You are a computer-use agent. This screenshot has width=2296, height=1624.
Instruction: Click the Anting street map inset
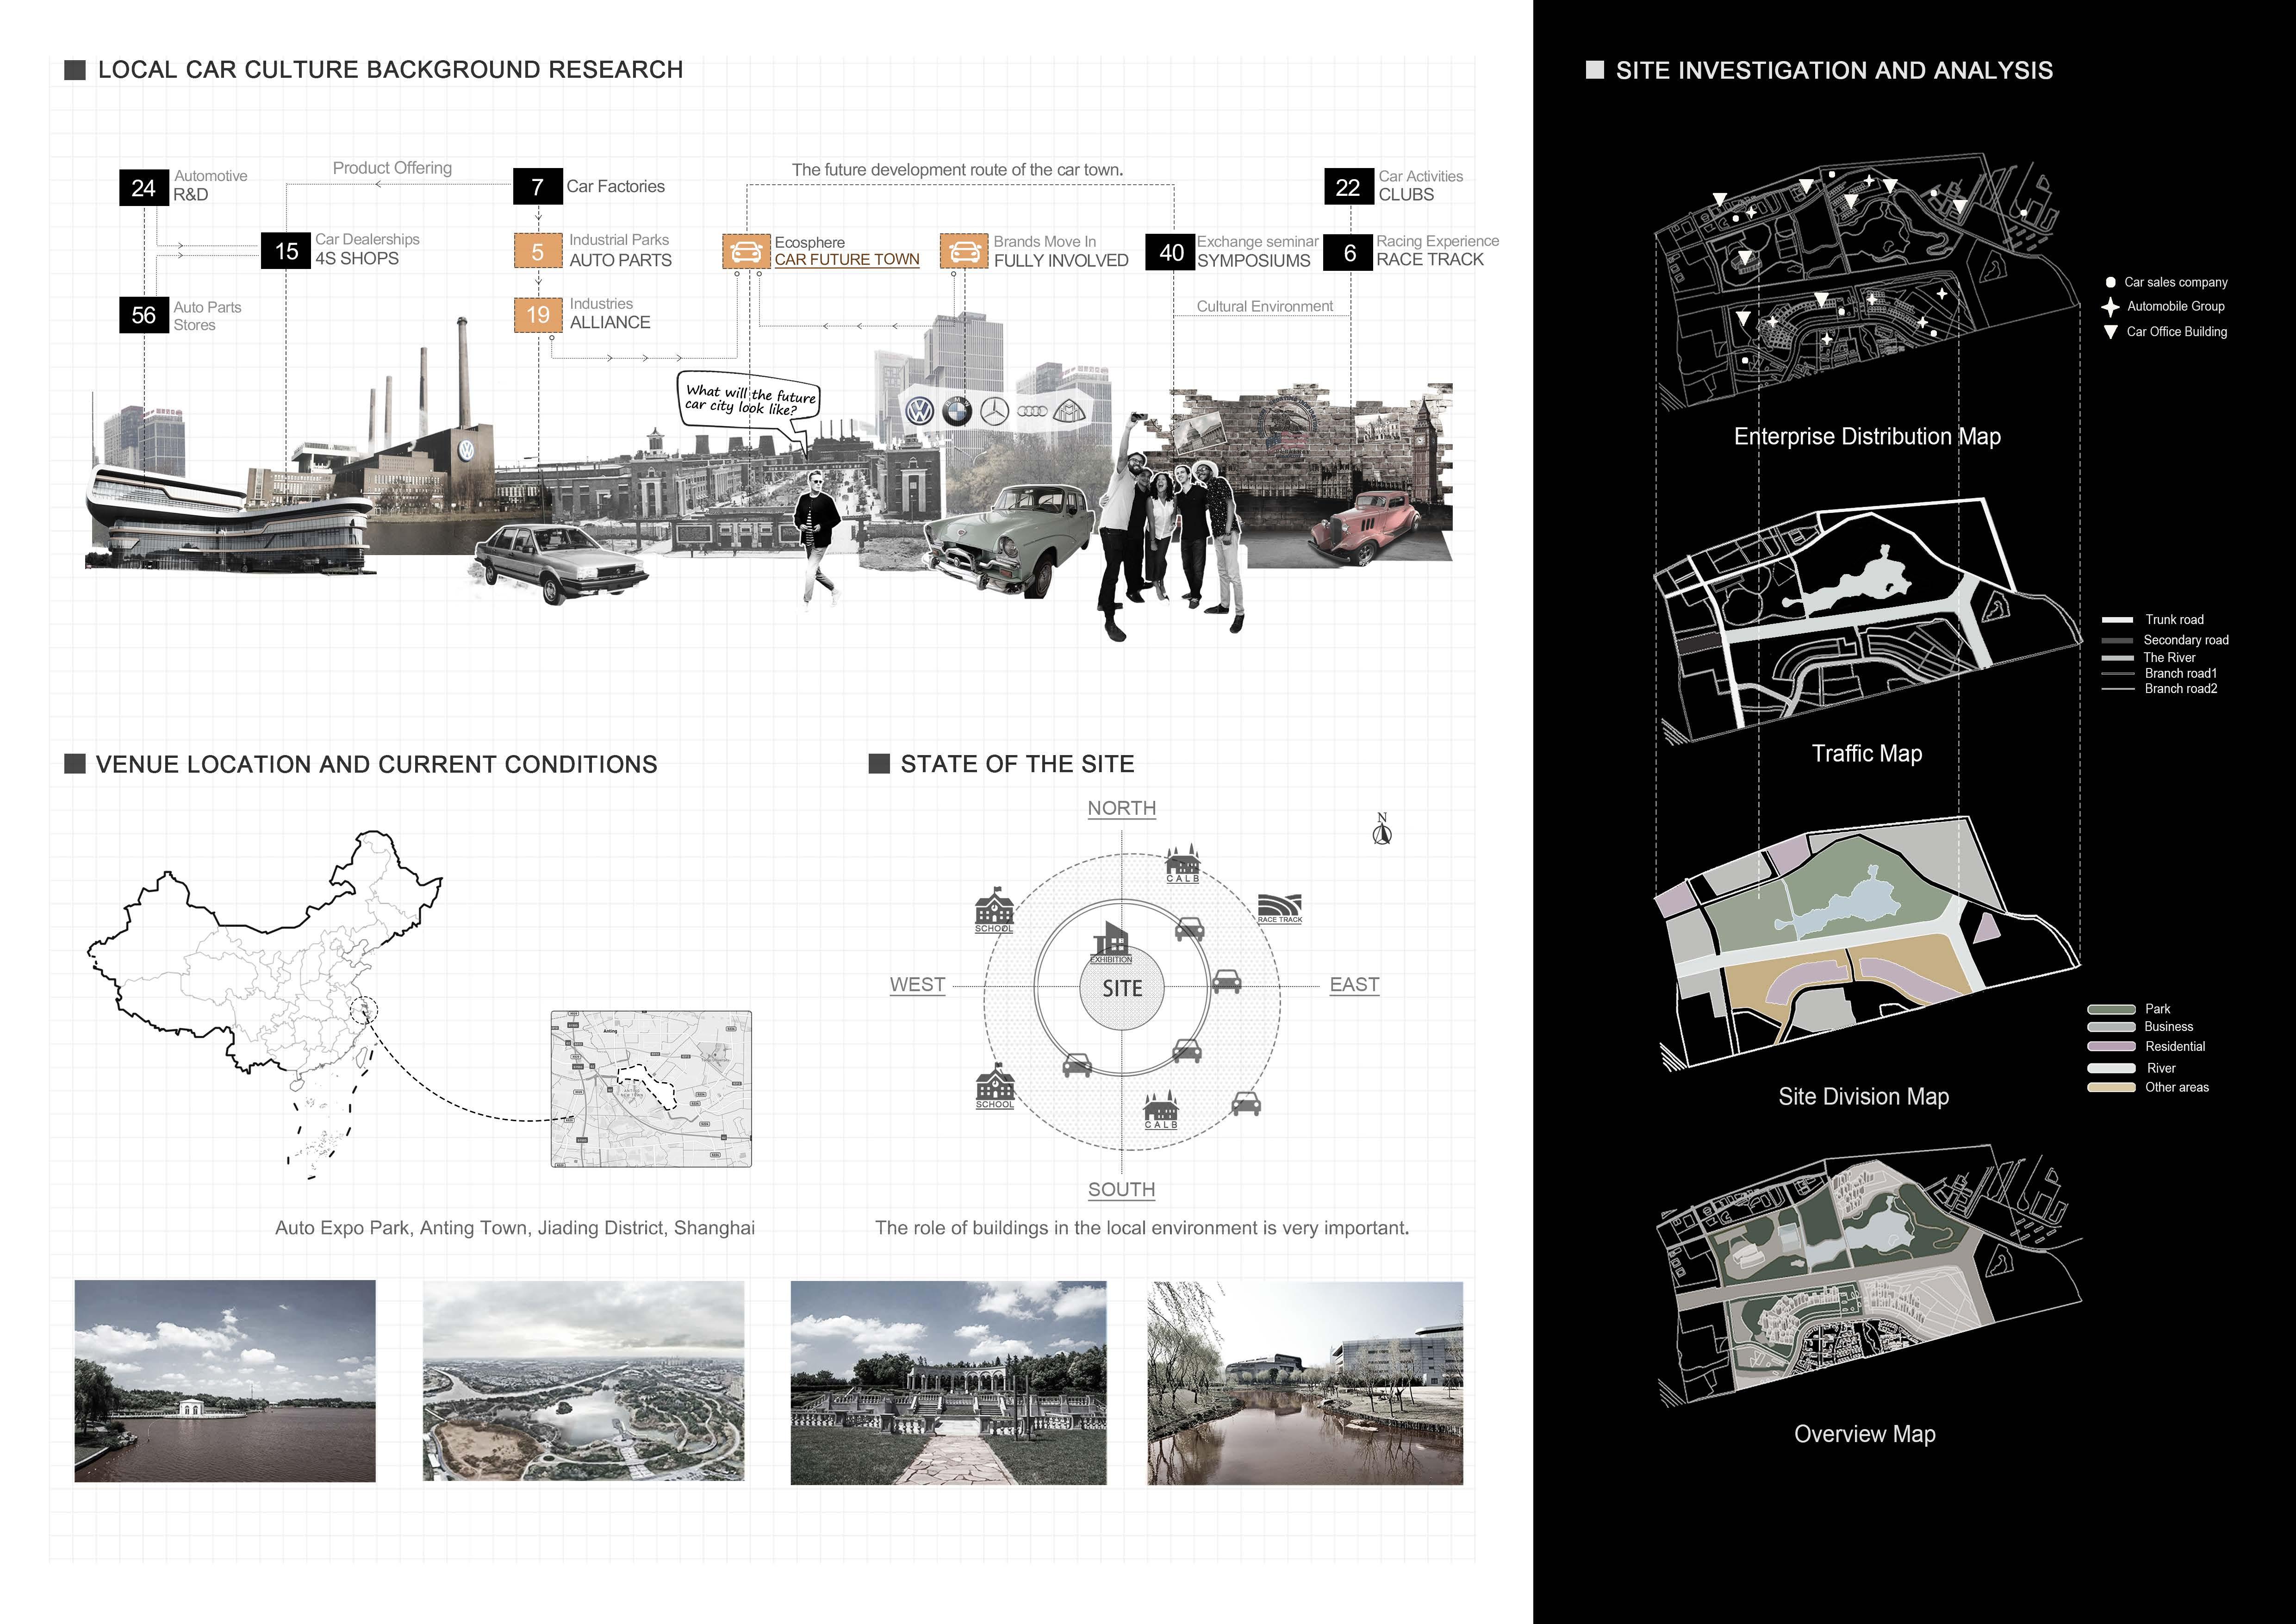tap(651, 1089)
